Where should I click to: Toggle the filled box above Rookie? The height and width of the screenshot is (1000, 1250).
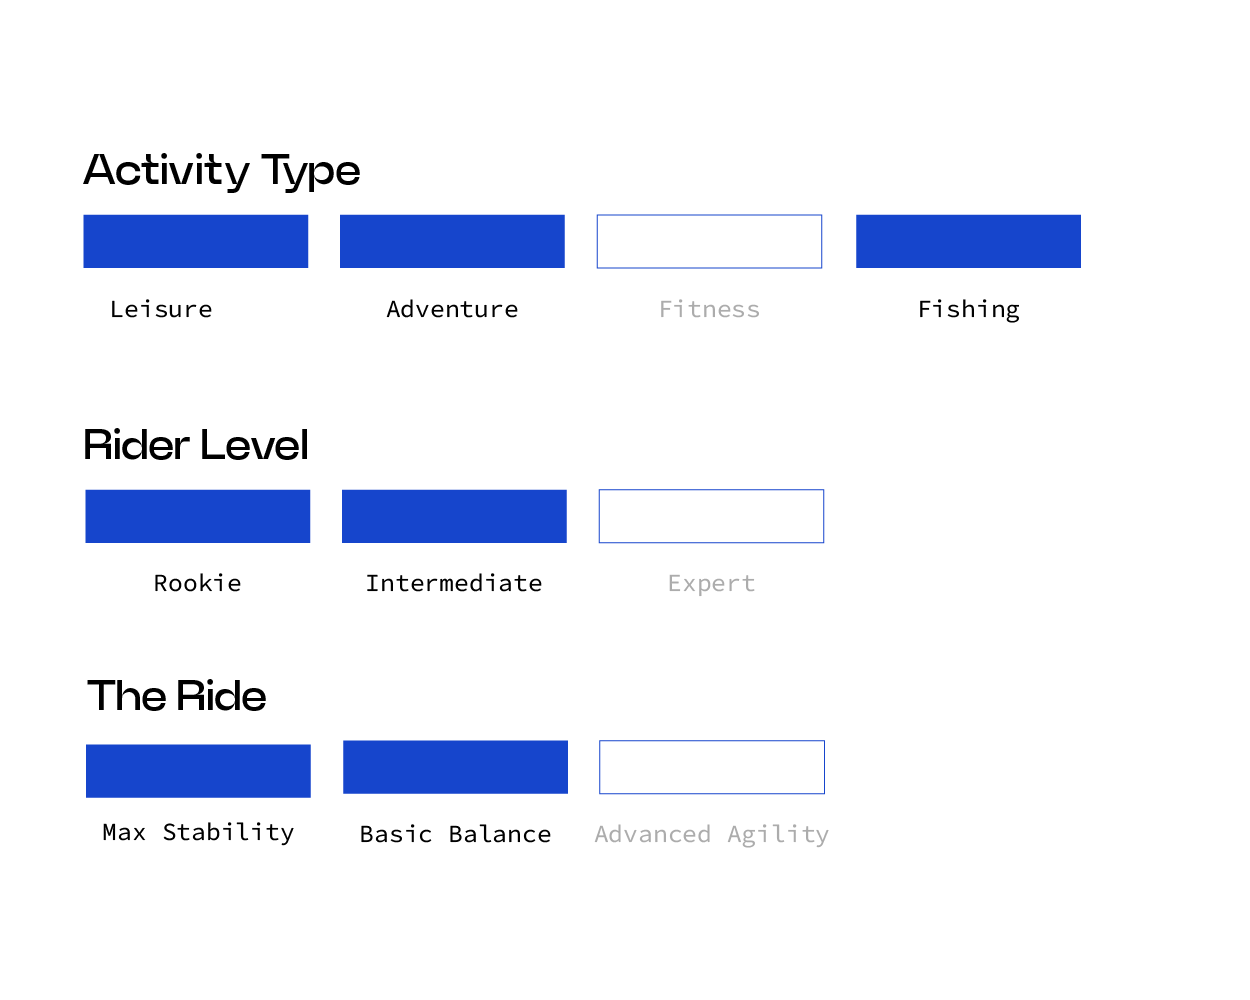tap(198, 516)
